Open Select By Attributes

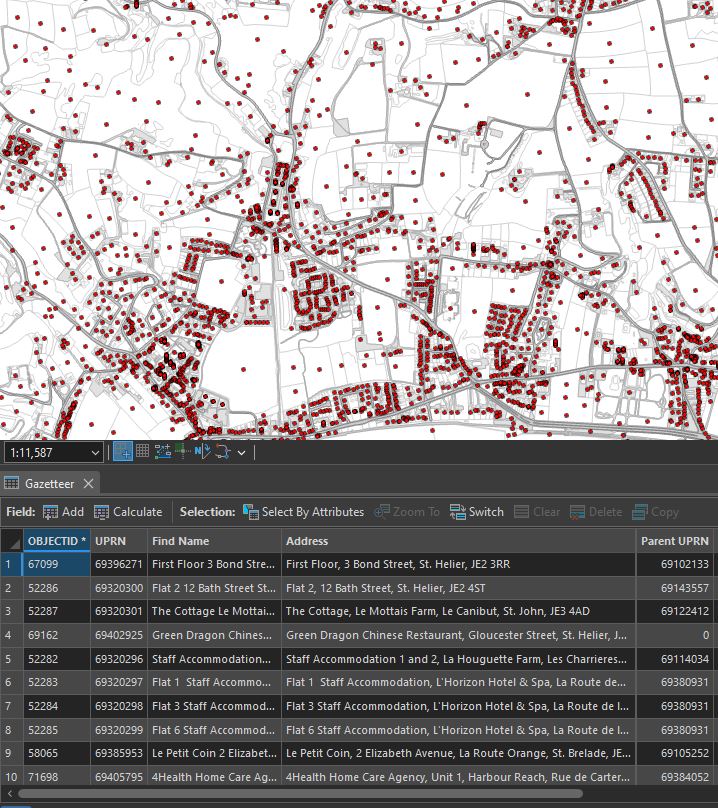[303, 512]
